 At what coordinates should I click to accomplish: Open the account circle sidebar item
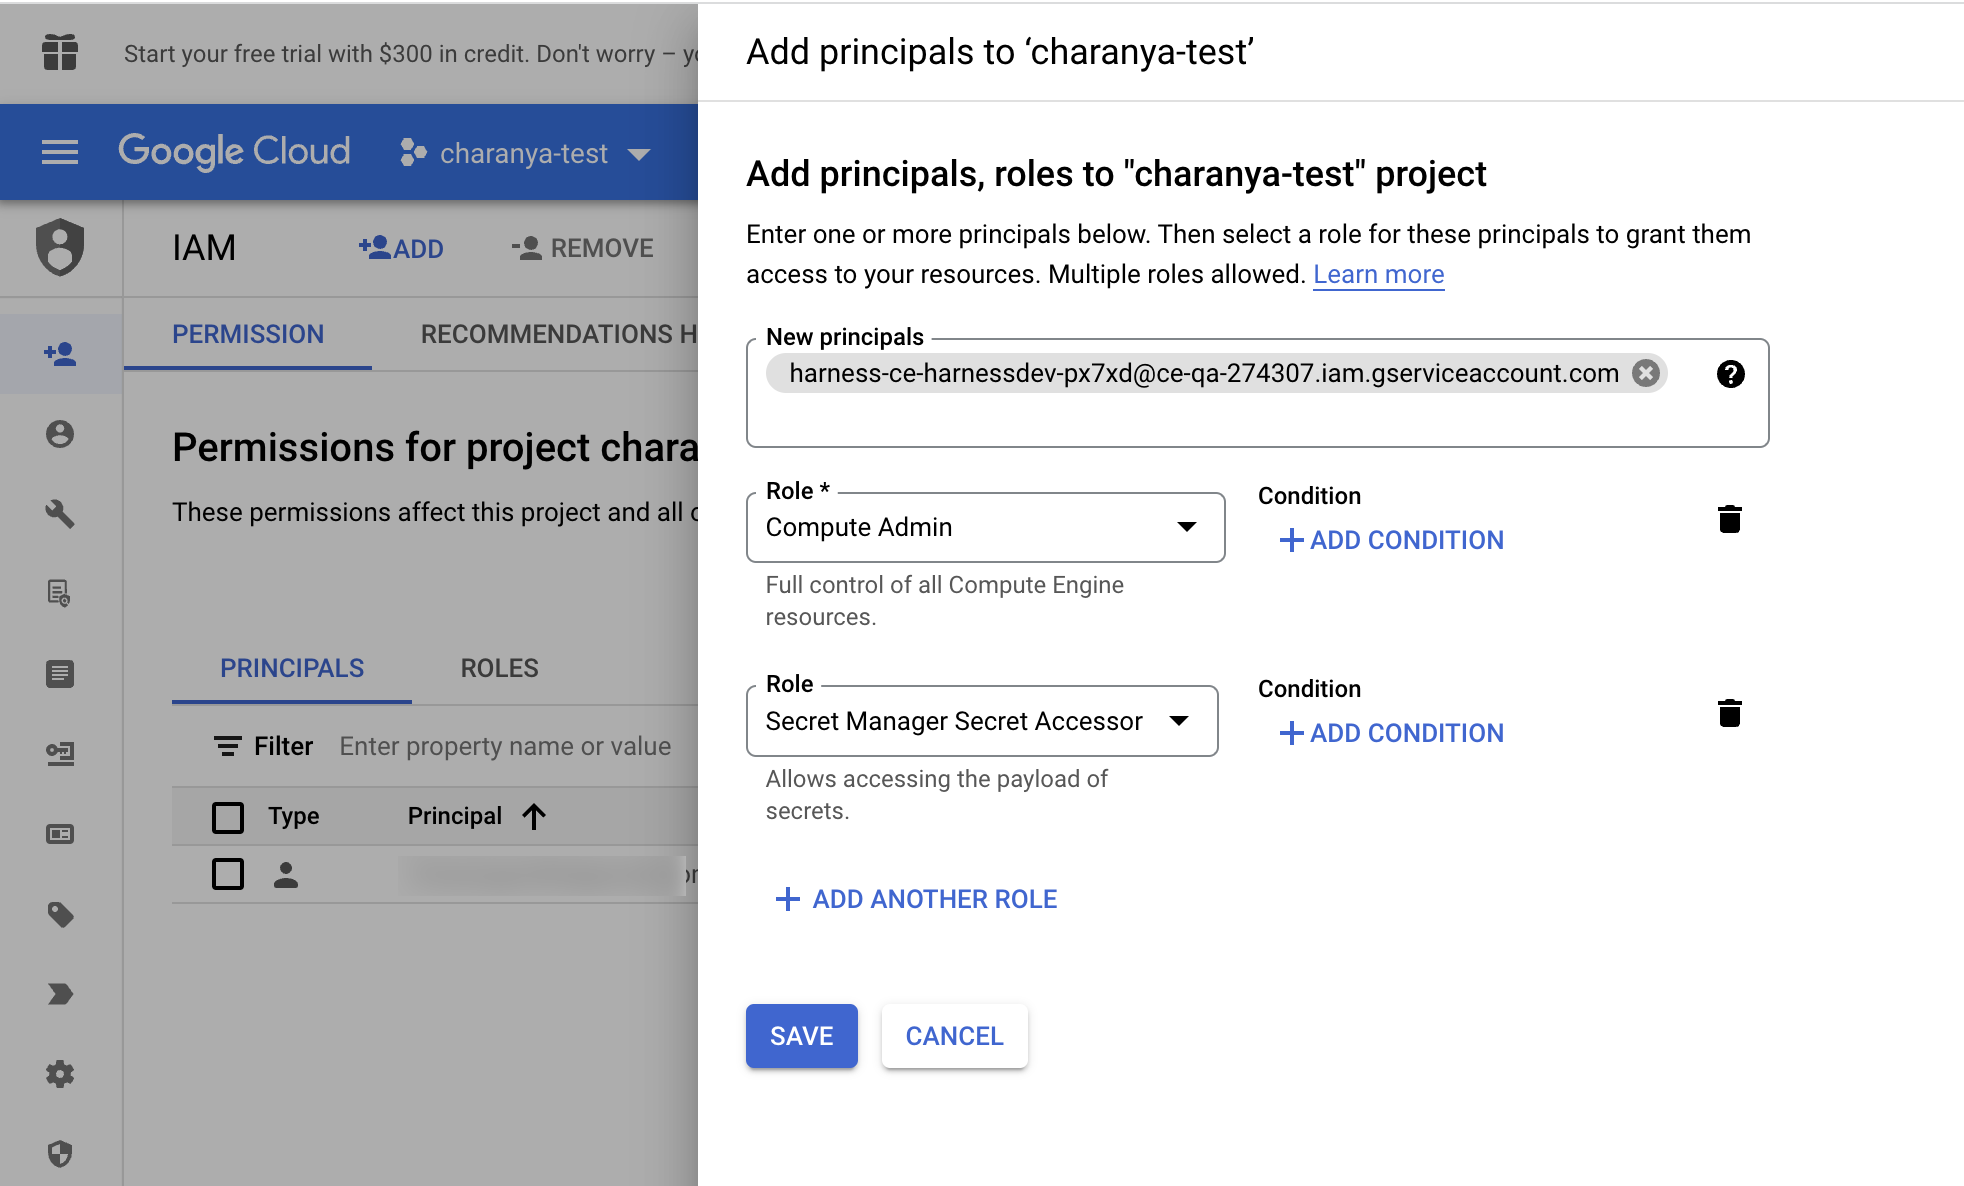60,434
